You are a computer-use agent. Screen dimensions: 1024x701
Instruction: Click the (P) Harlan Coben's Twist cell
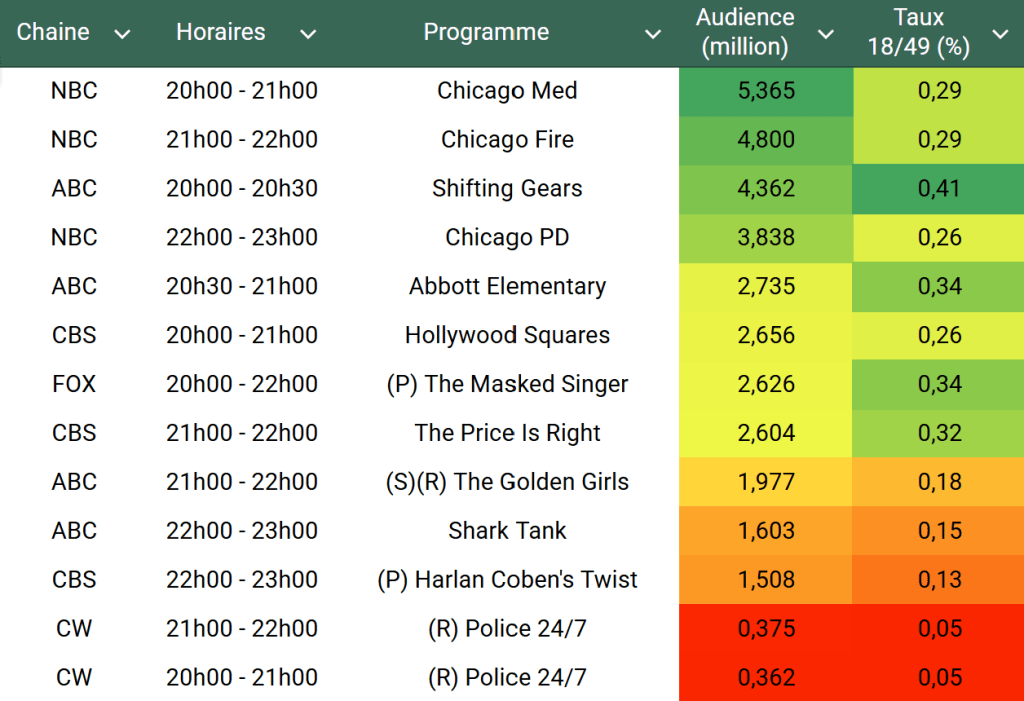click(507, 579)
